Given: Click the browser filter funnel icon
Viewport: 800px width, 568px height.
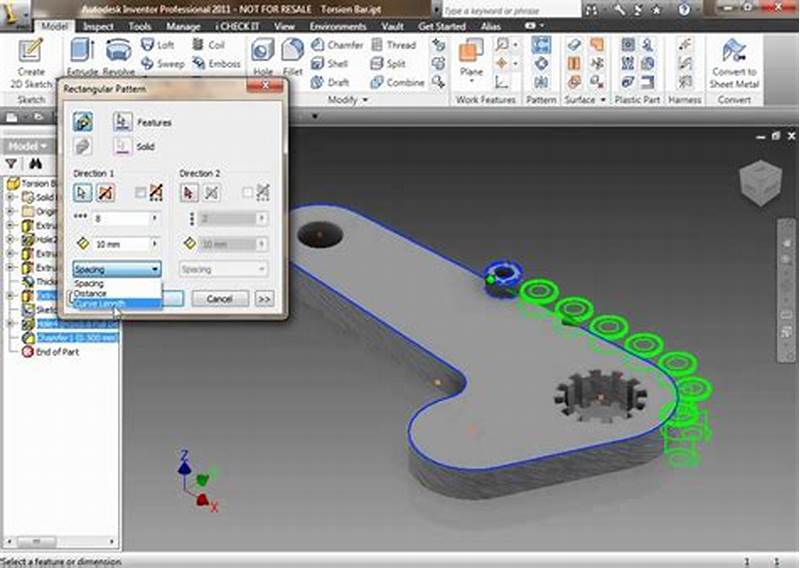Looking at the screenshot, I should pos(11,164).
